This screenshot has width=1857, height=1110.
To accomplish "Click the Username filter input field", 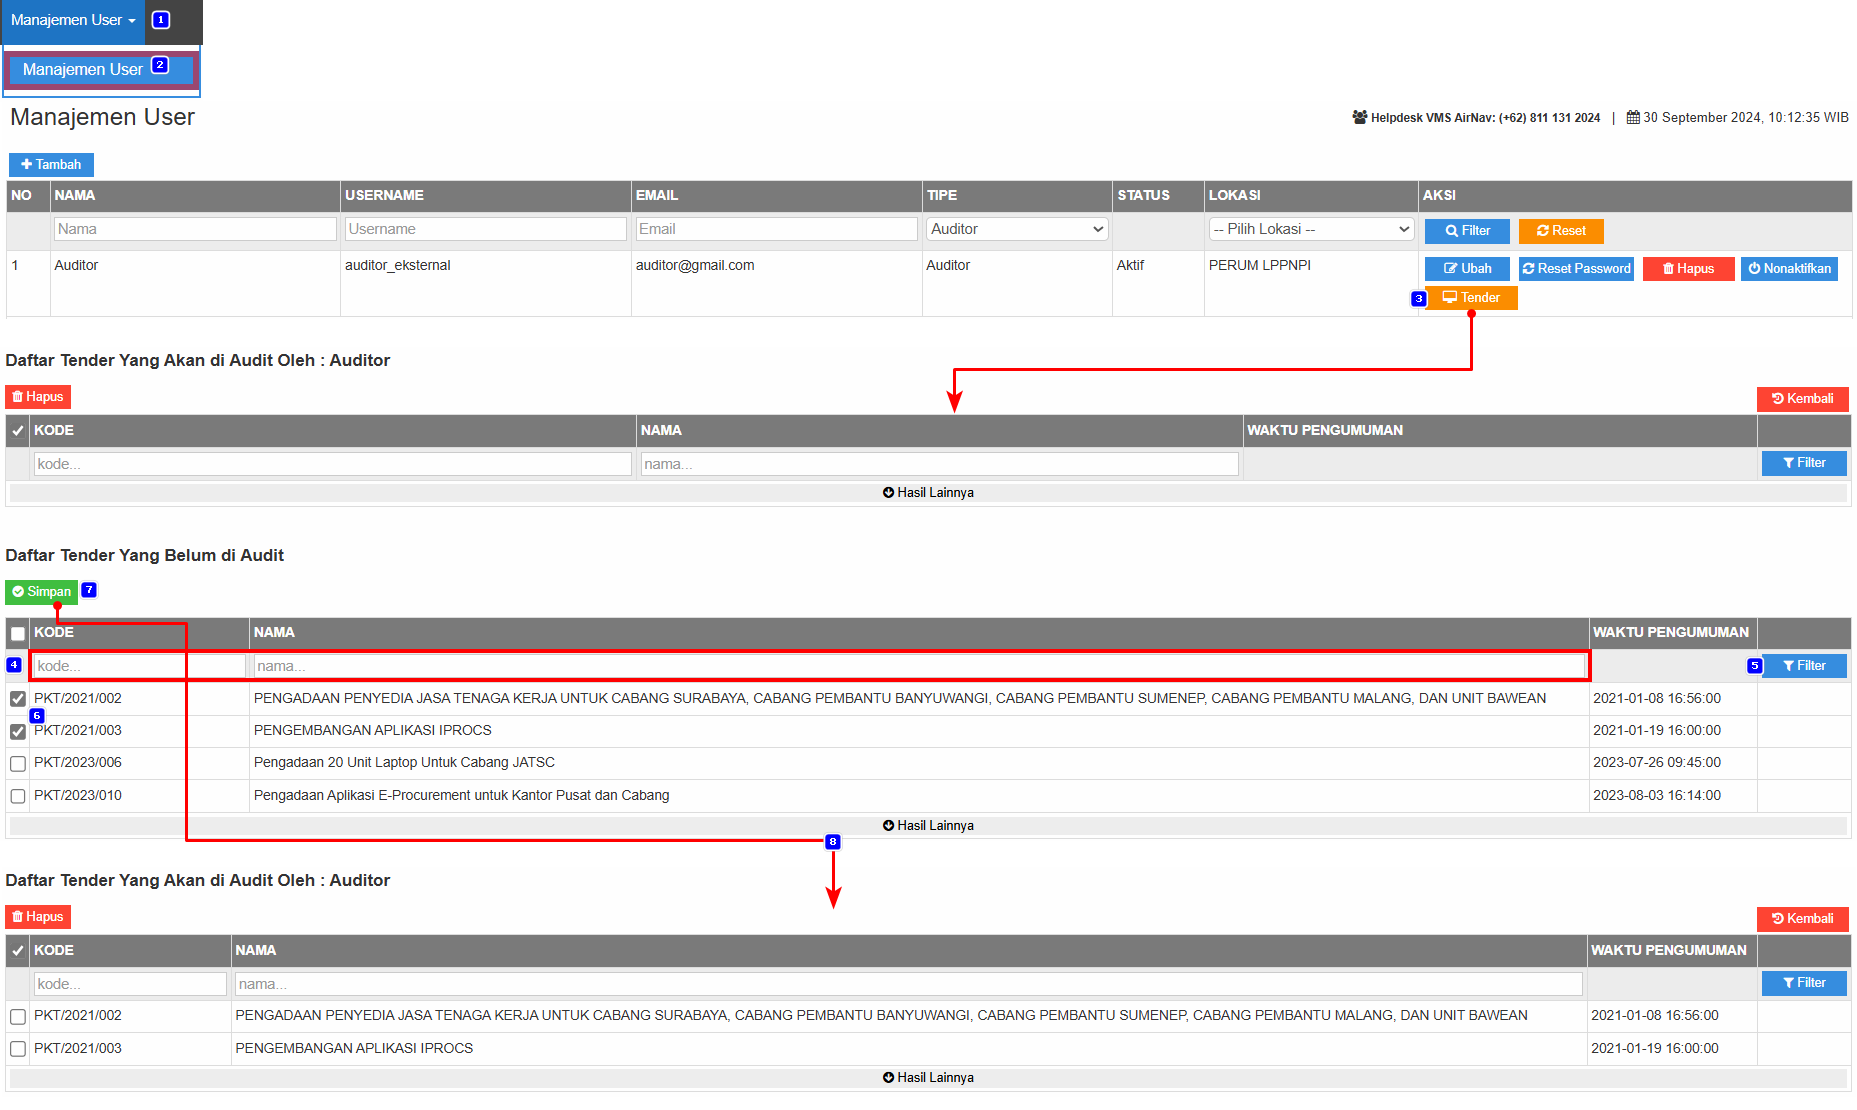I will 486,229.
